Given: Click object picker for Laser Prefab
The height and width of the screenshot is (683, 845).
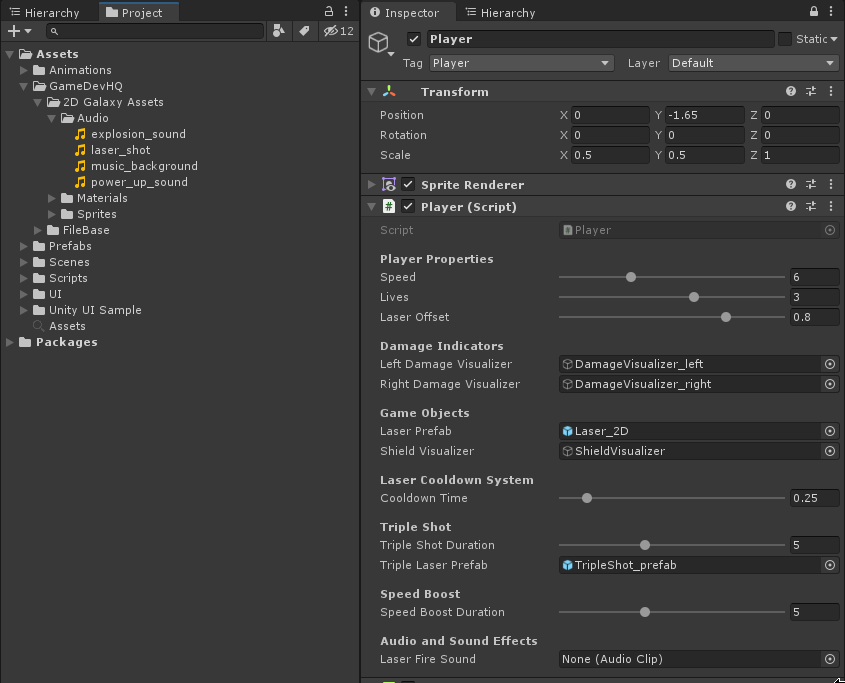Looking at the screenshot, I should (x=830, y=431).
